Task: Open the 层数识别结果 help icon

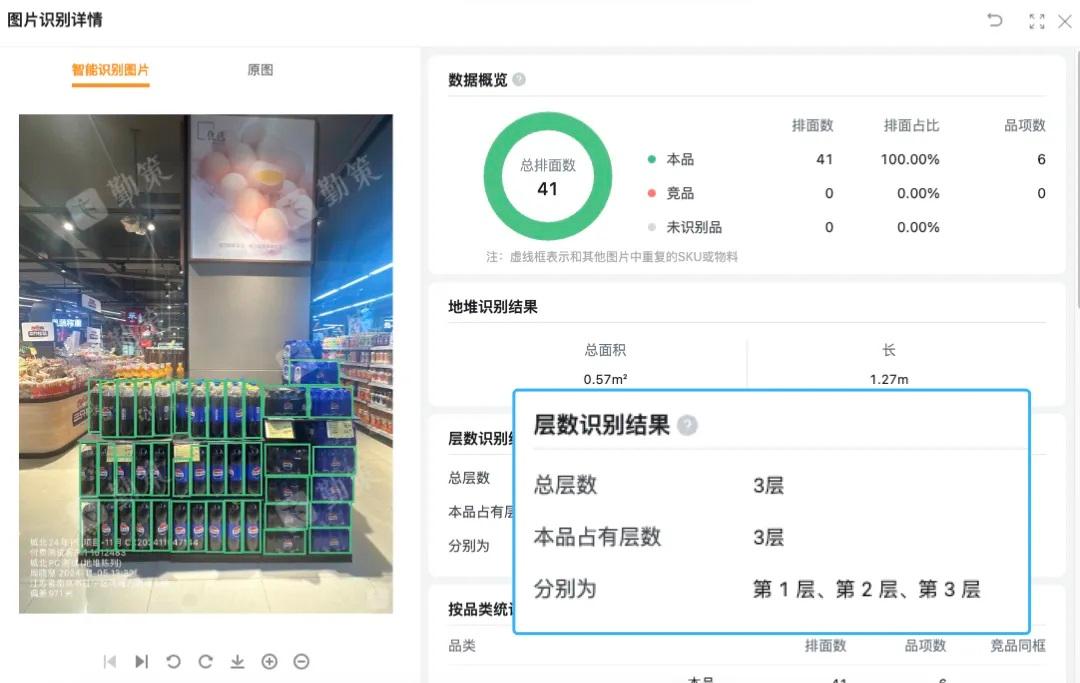Action: pos(687,425)
